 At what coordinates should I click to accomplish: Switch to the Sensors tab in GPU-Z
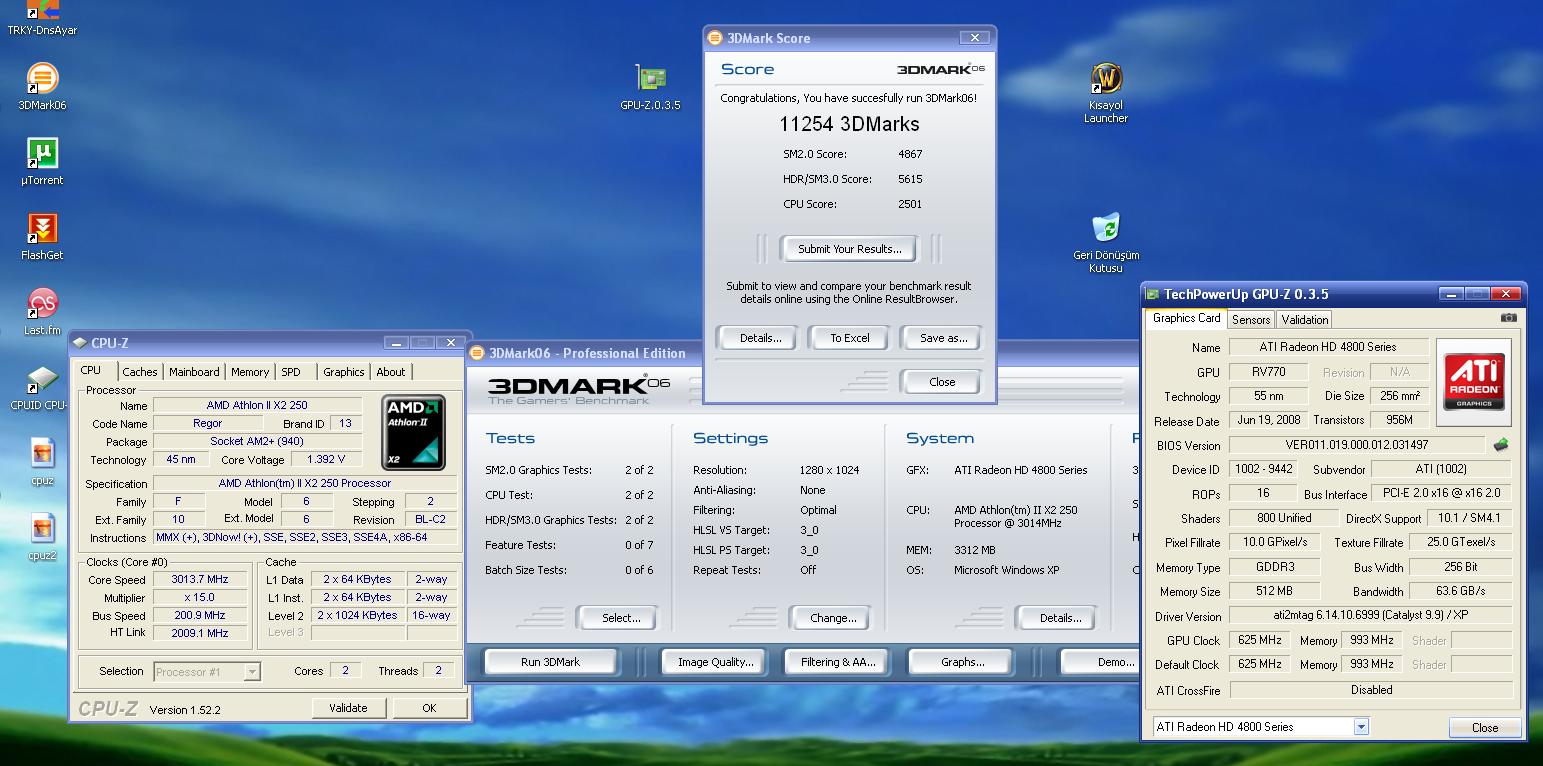coord(1251,320)
